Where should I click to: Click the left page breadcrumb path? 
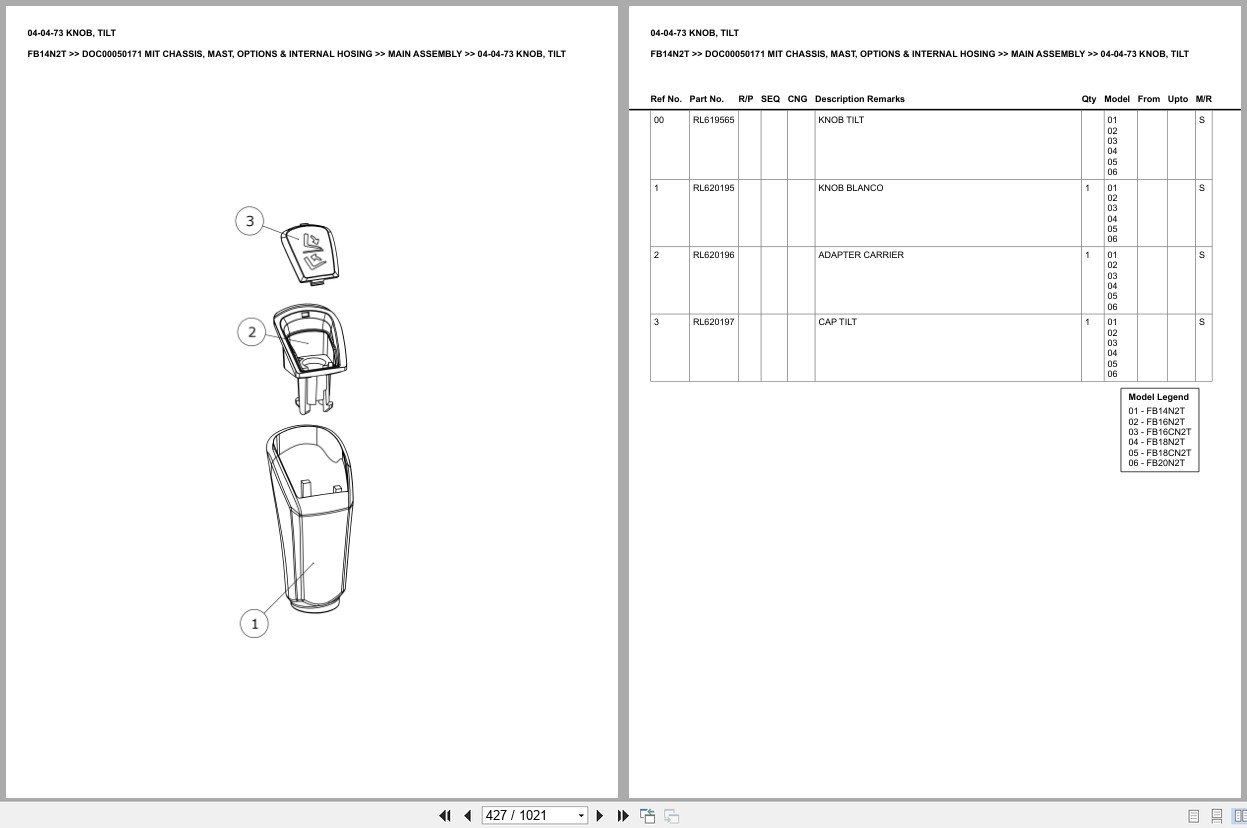click(x=296, y=54)
